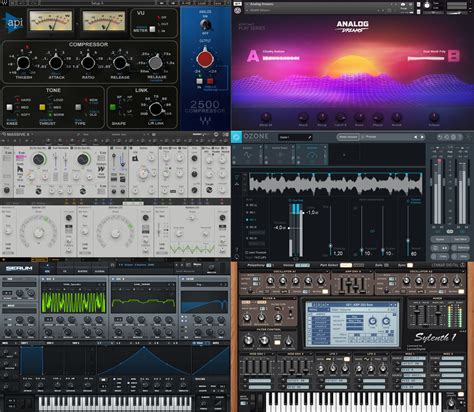Click the Serum master volume knob

pyautogui.click(x=211, y=267)
